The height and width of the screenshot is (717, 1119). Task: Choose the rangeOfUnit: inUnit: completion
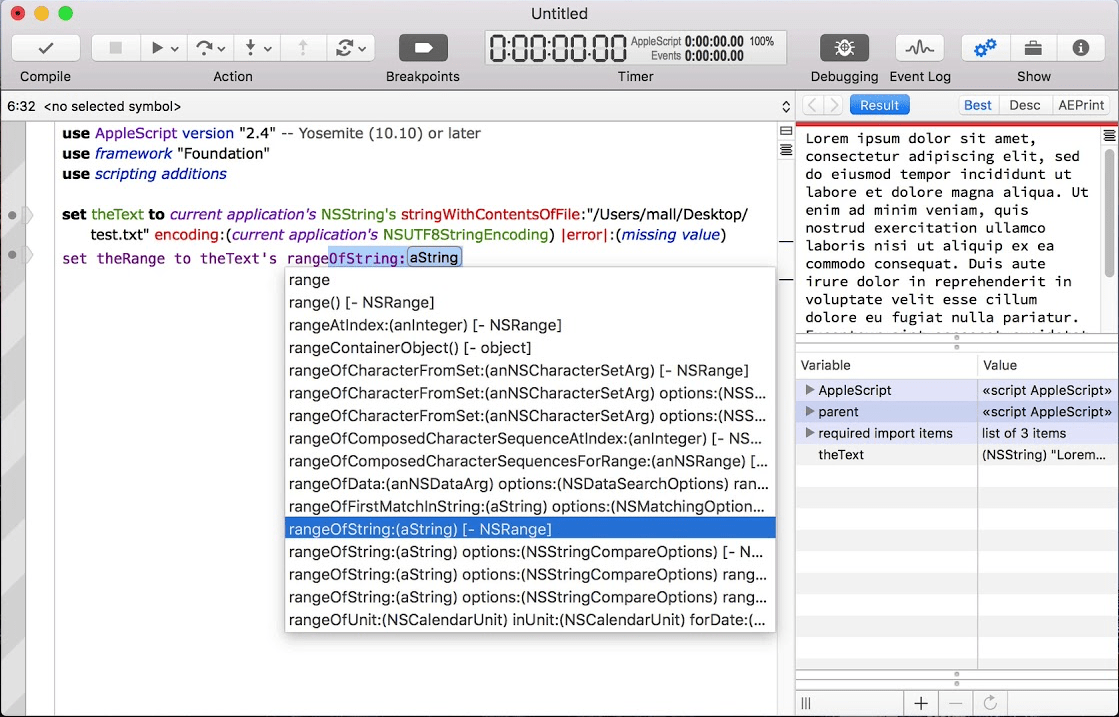[530, 620]
